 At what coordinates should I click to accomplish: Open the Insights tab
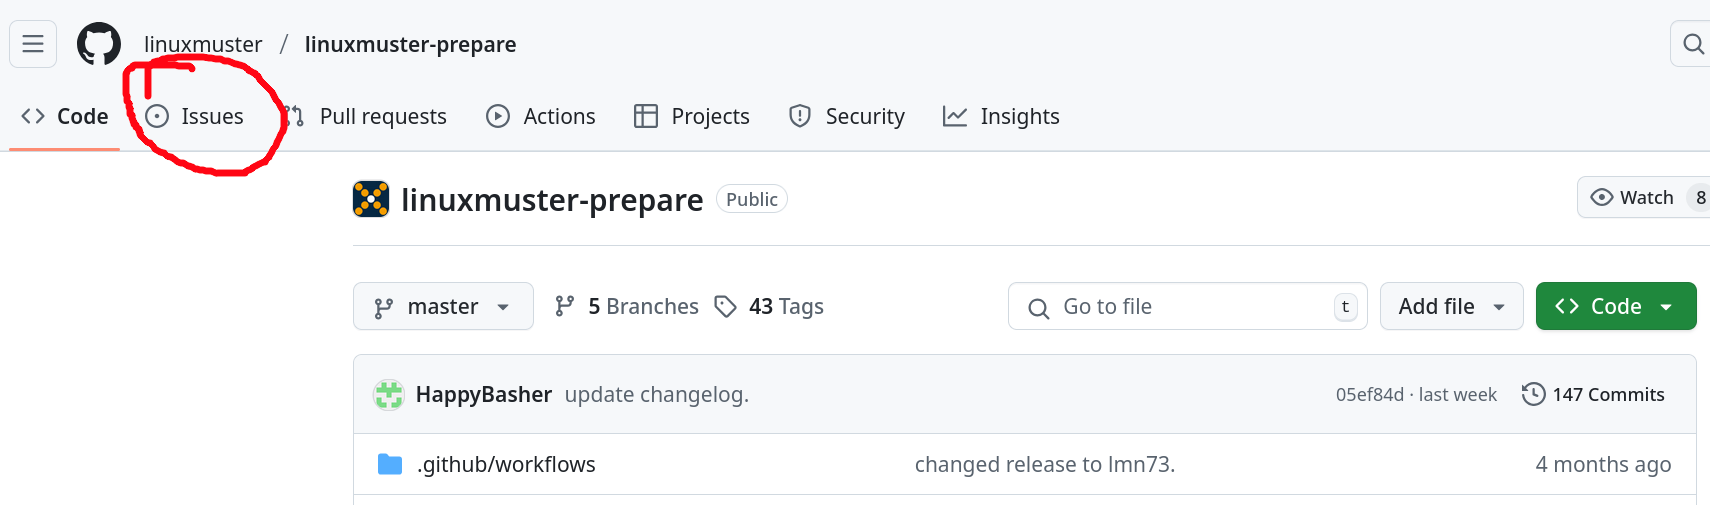point(1001,116)
